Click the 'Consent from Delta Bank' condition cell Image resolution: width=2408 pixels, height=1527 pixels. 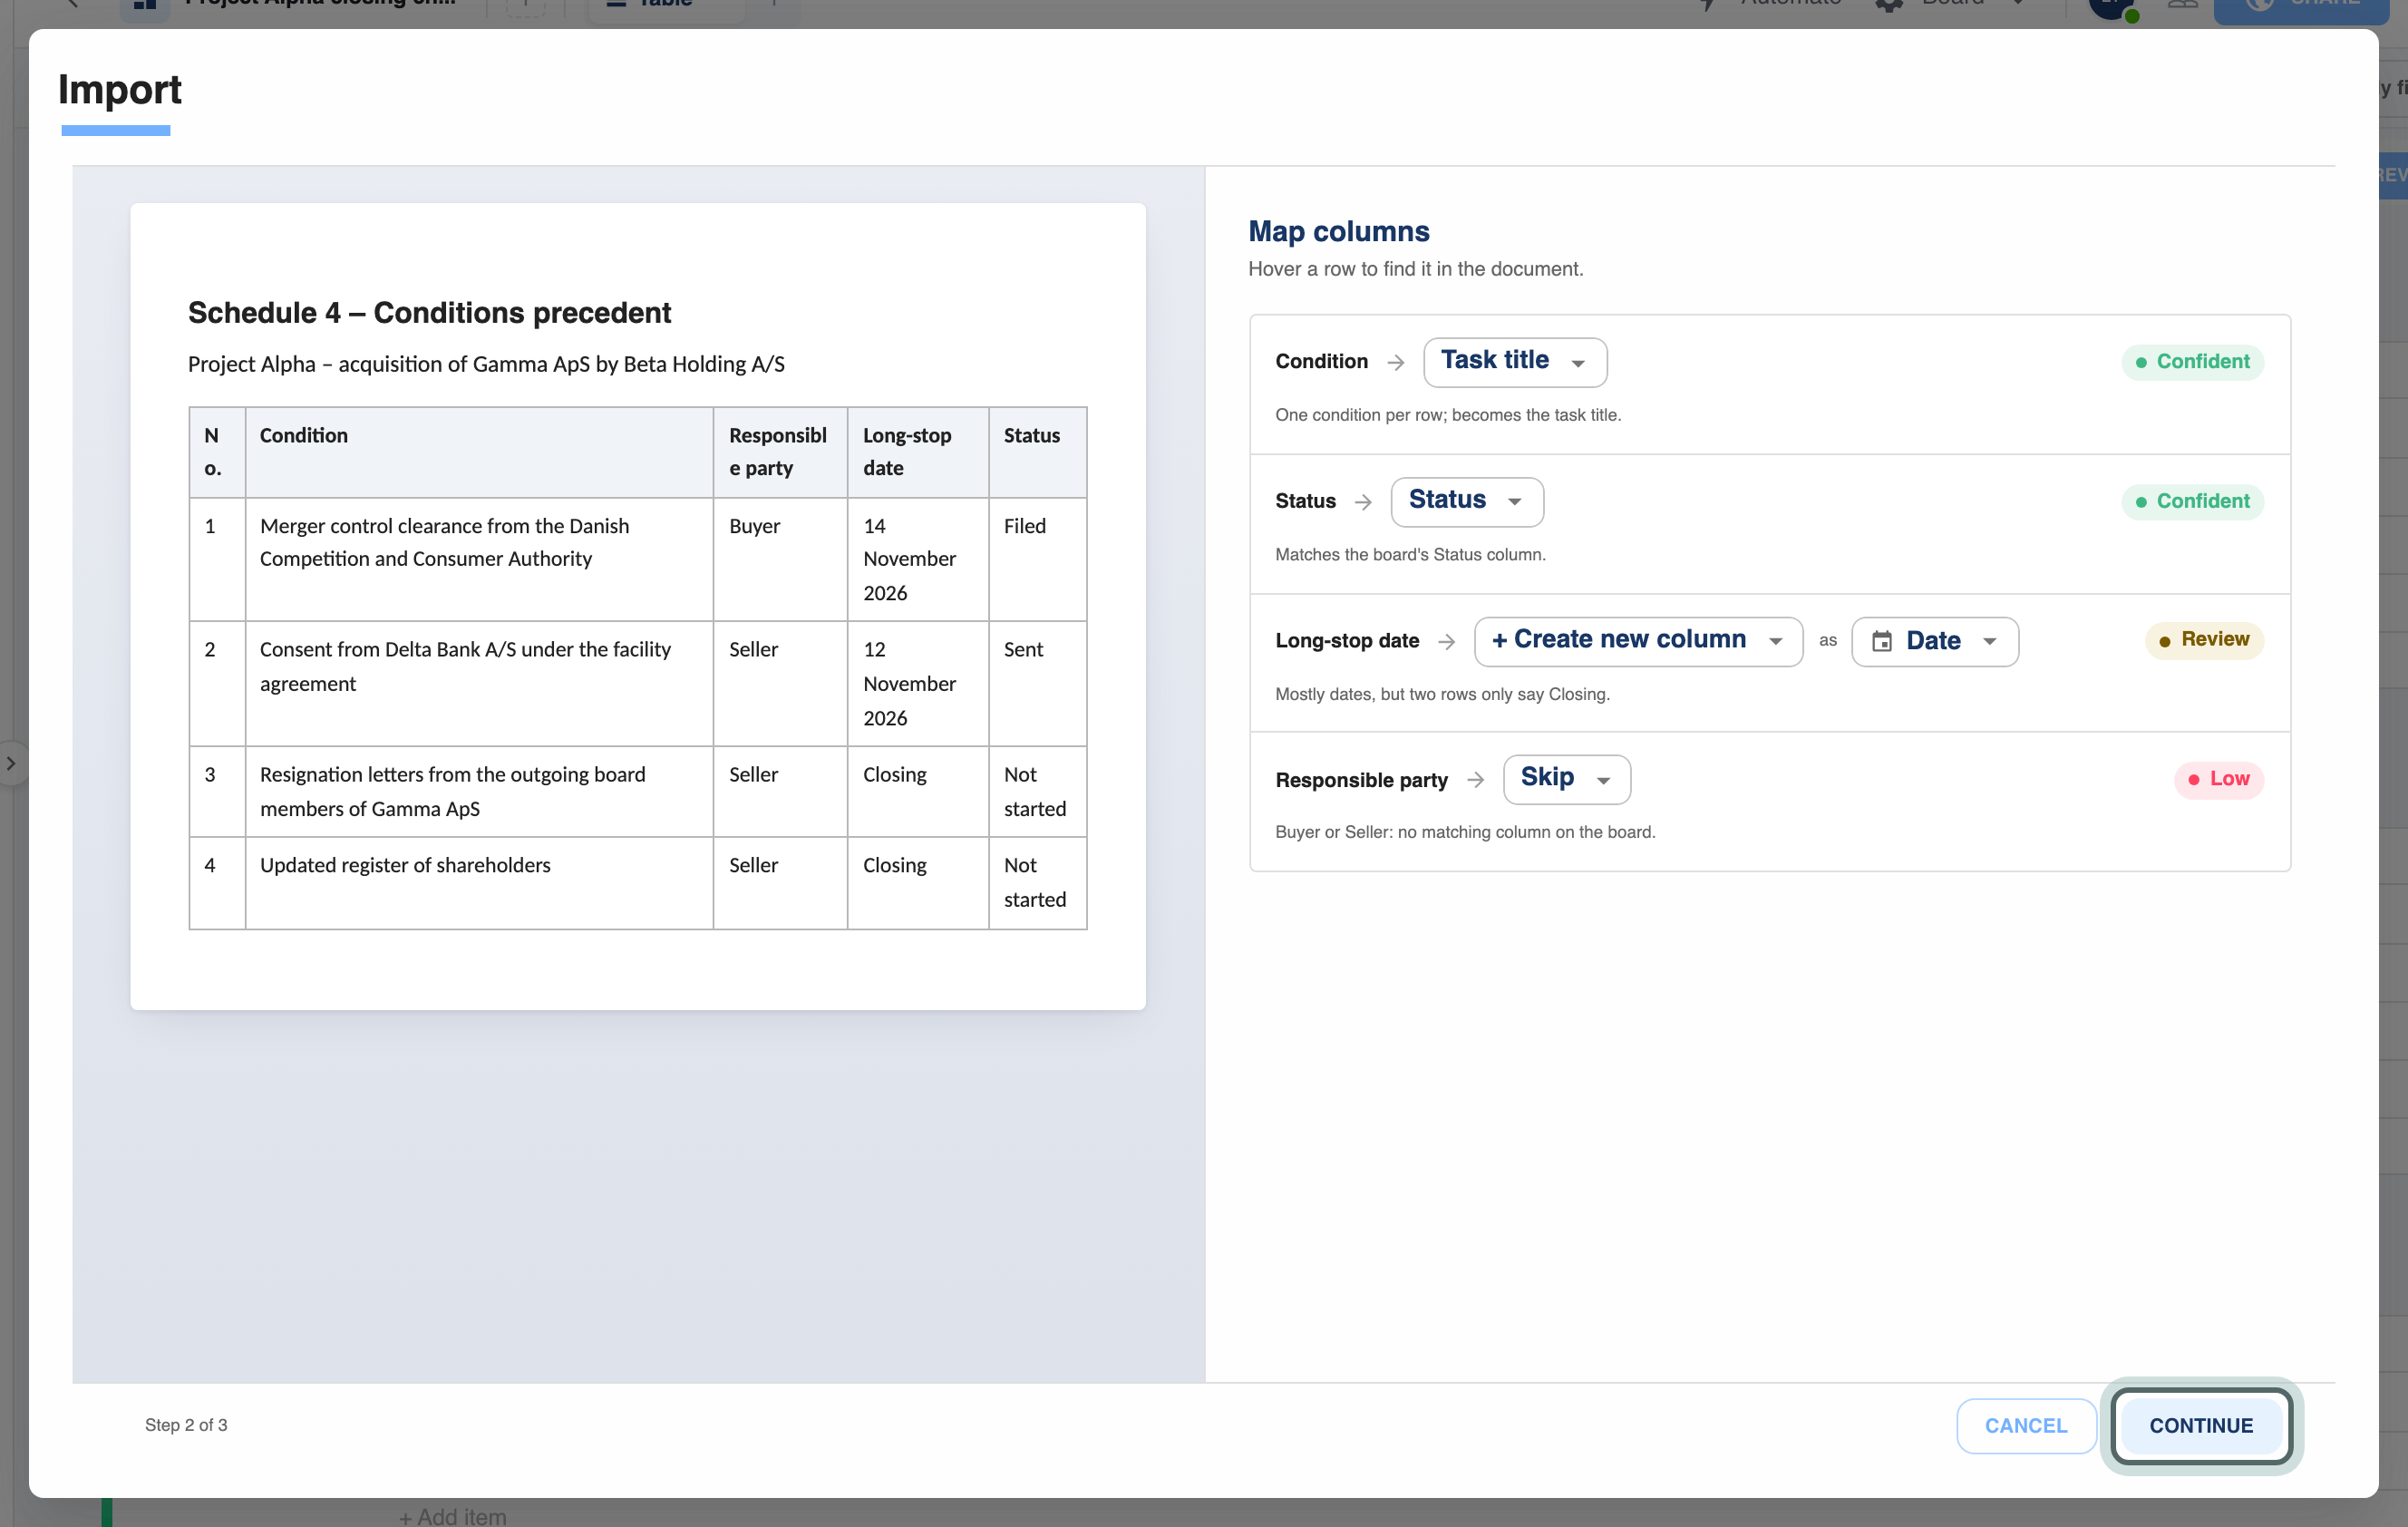(x=479, y=683)
